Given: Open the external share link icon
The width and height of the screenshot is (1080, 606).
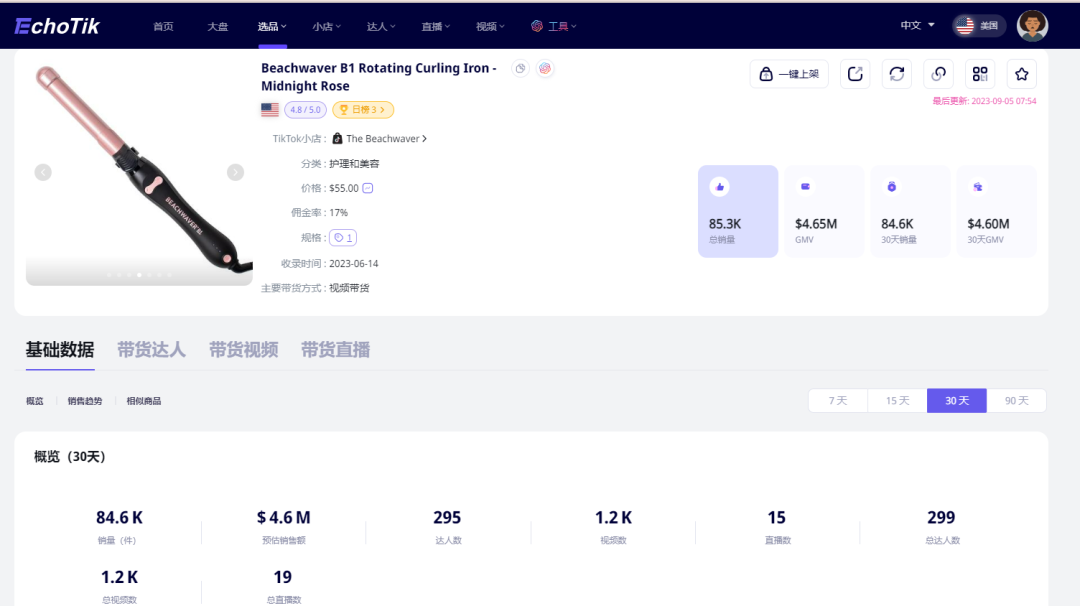Looking at the screenshot, I should point(855,74).
